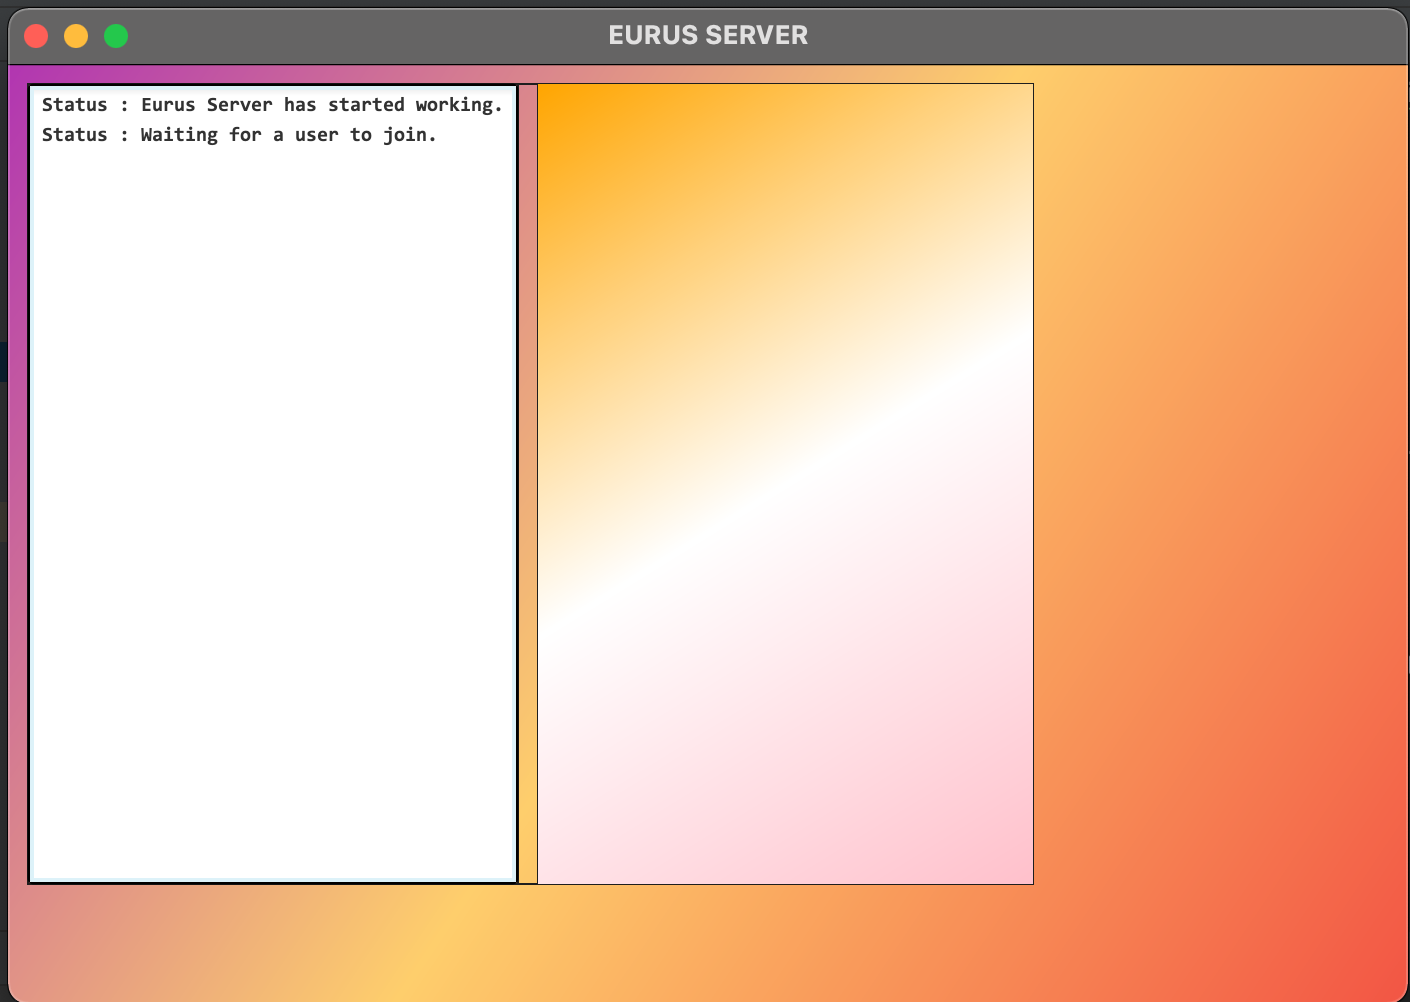This screenshot has width=1410, height=1002.
Task: Click the red close traffic light
Action: click(36, 35)
